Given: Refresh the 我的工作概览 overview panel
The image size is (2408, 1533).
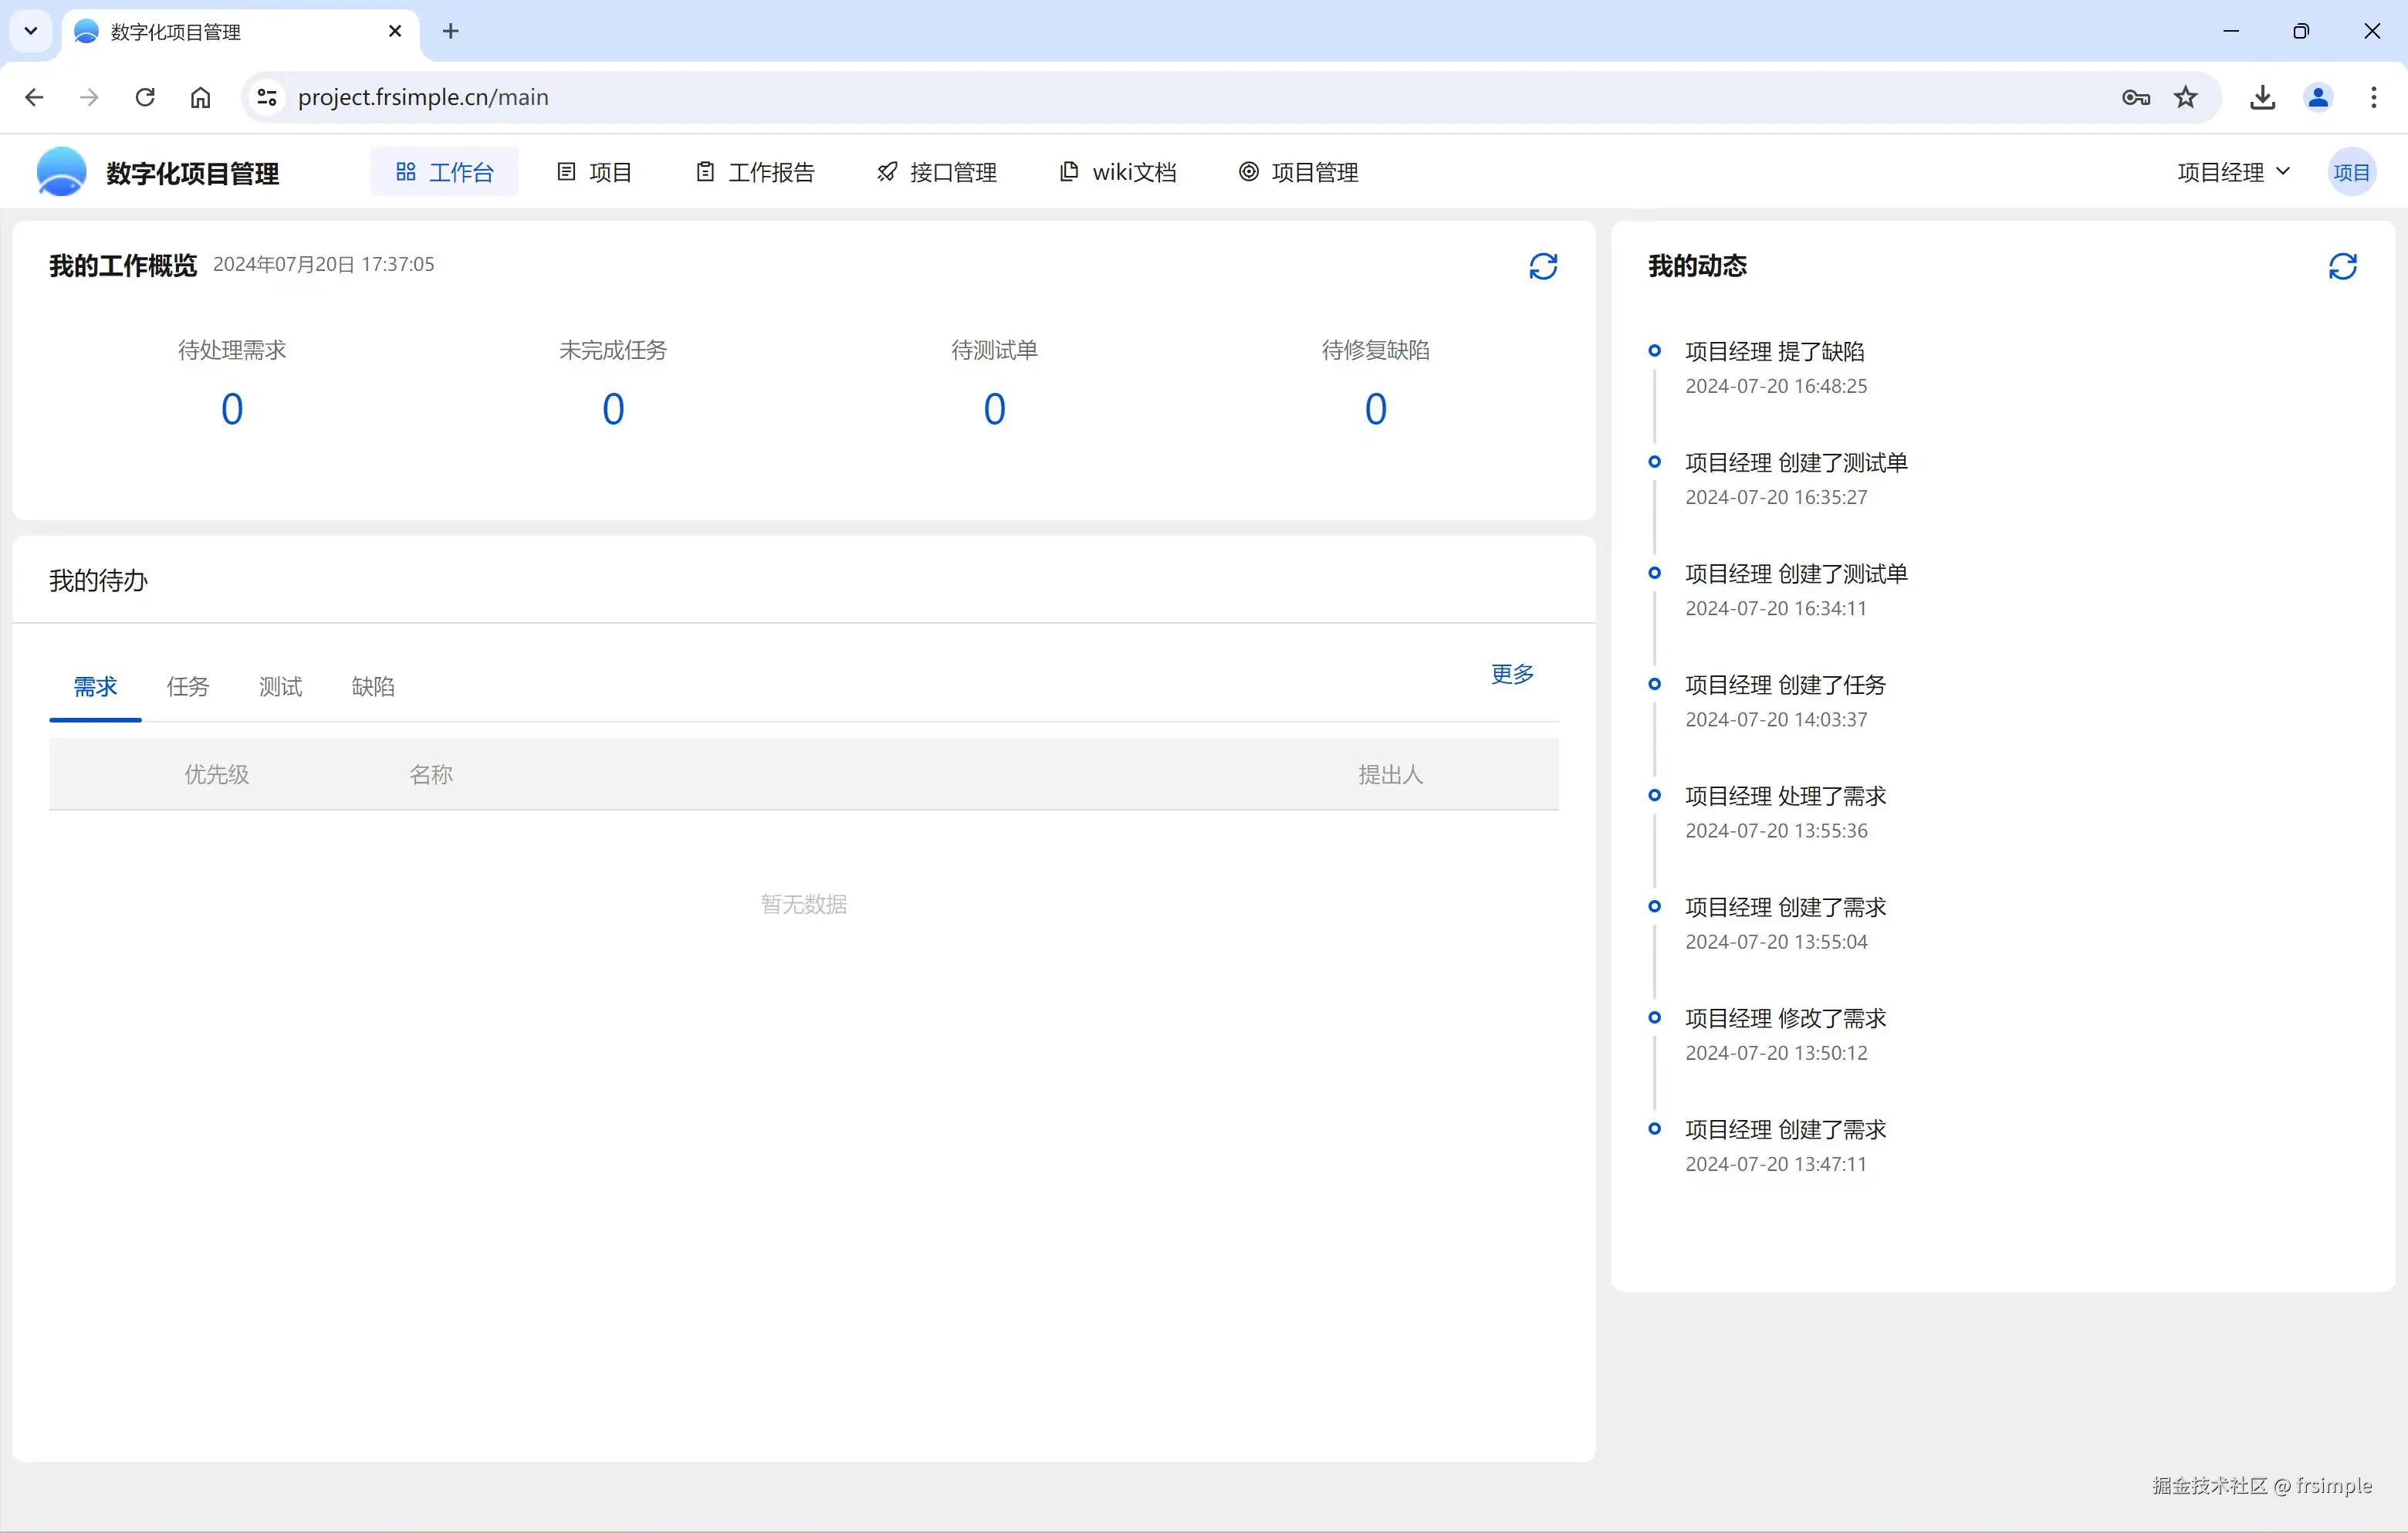Looking at the screenshot, I should [1543, 265].
